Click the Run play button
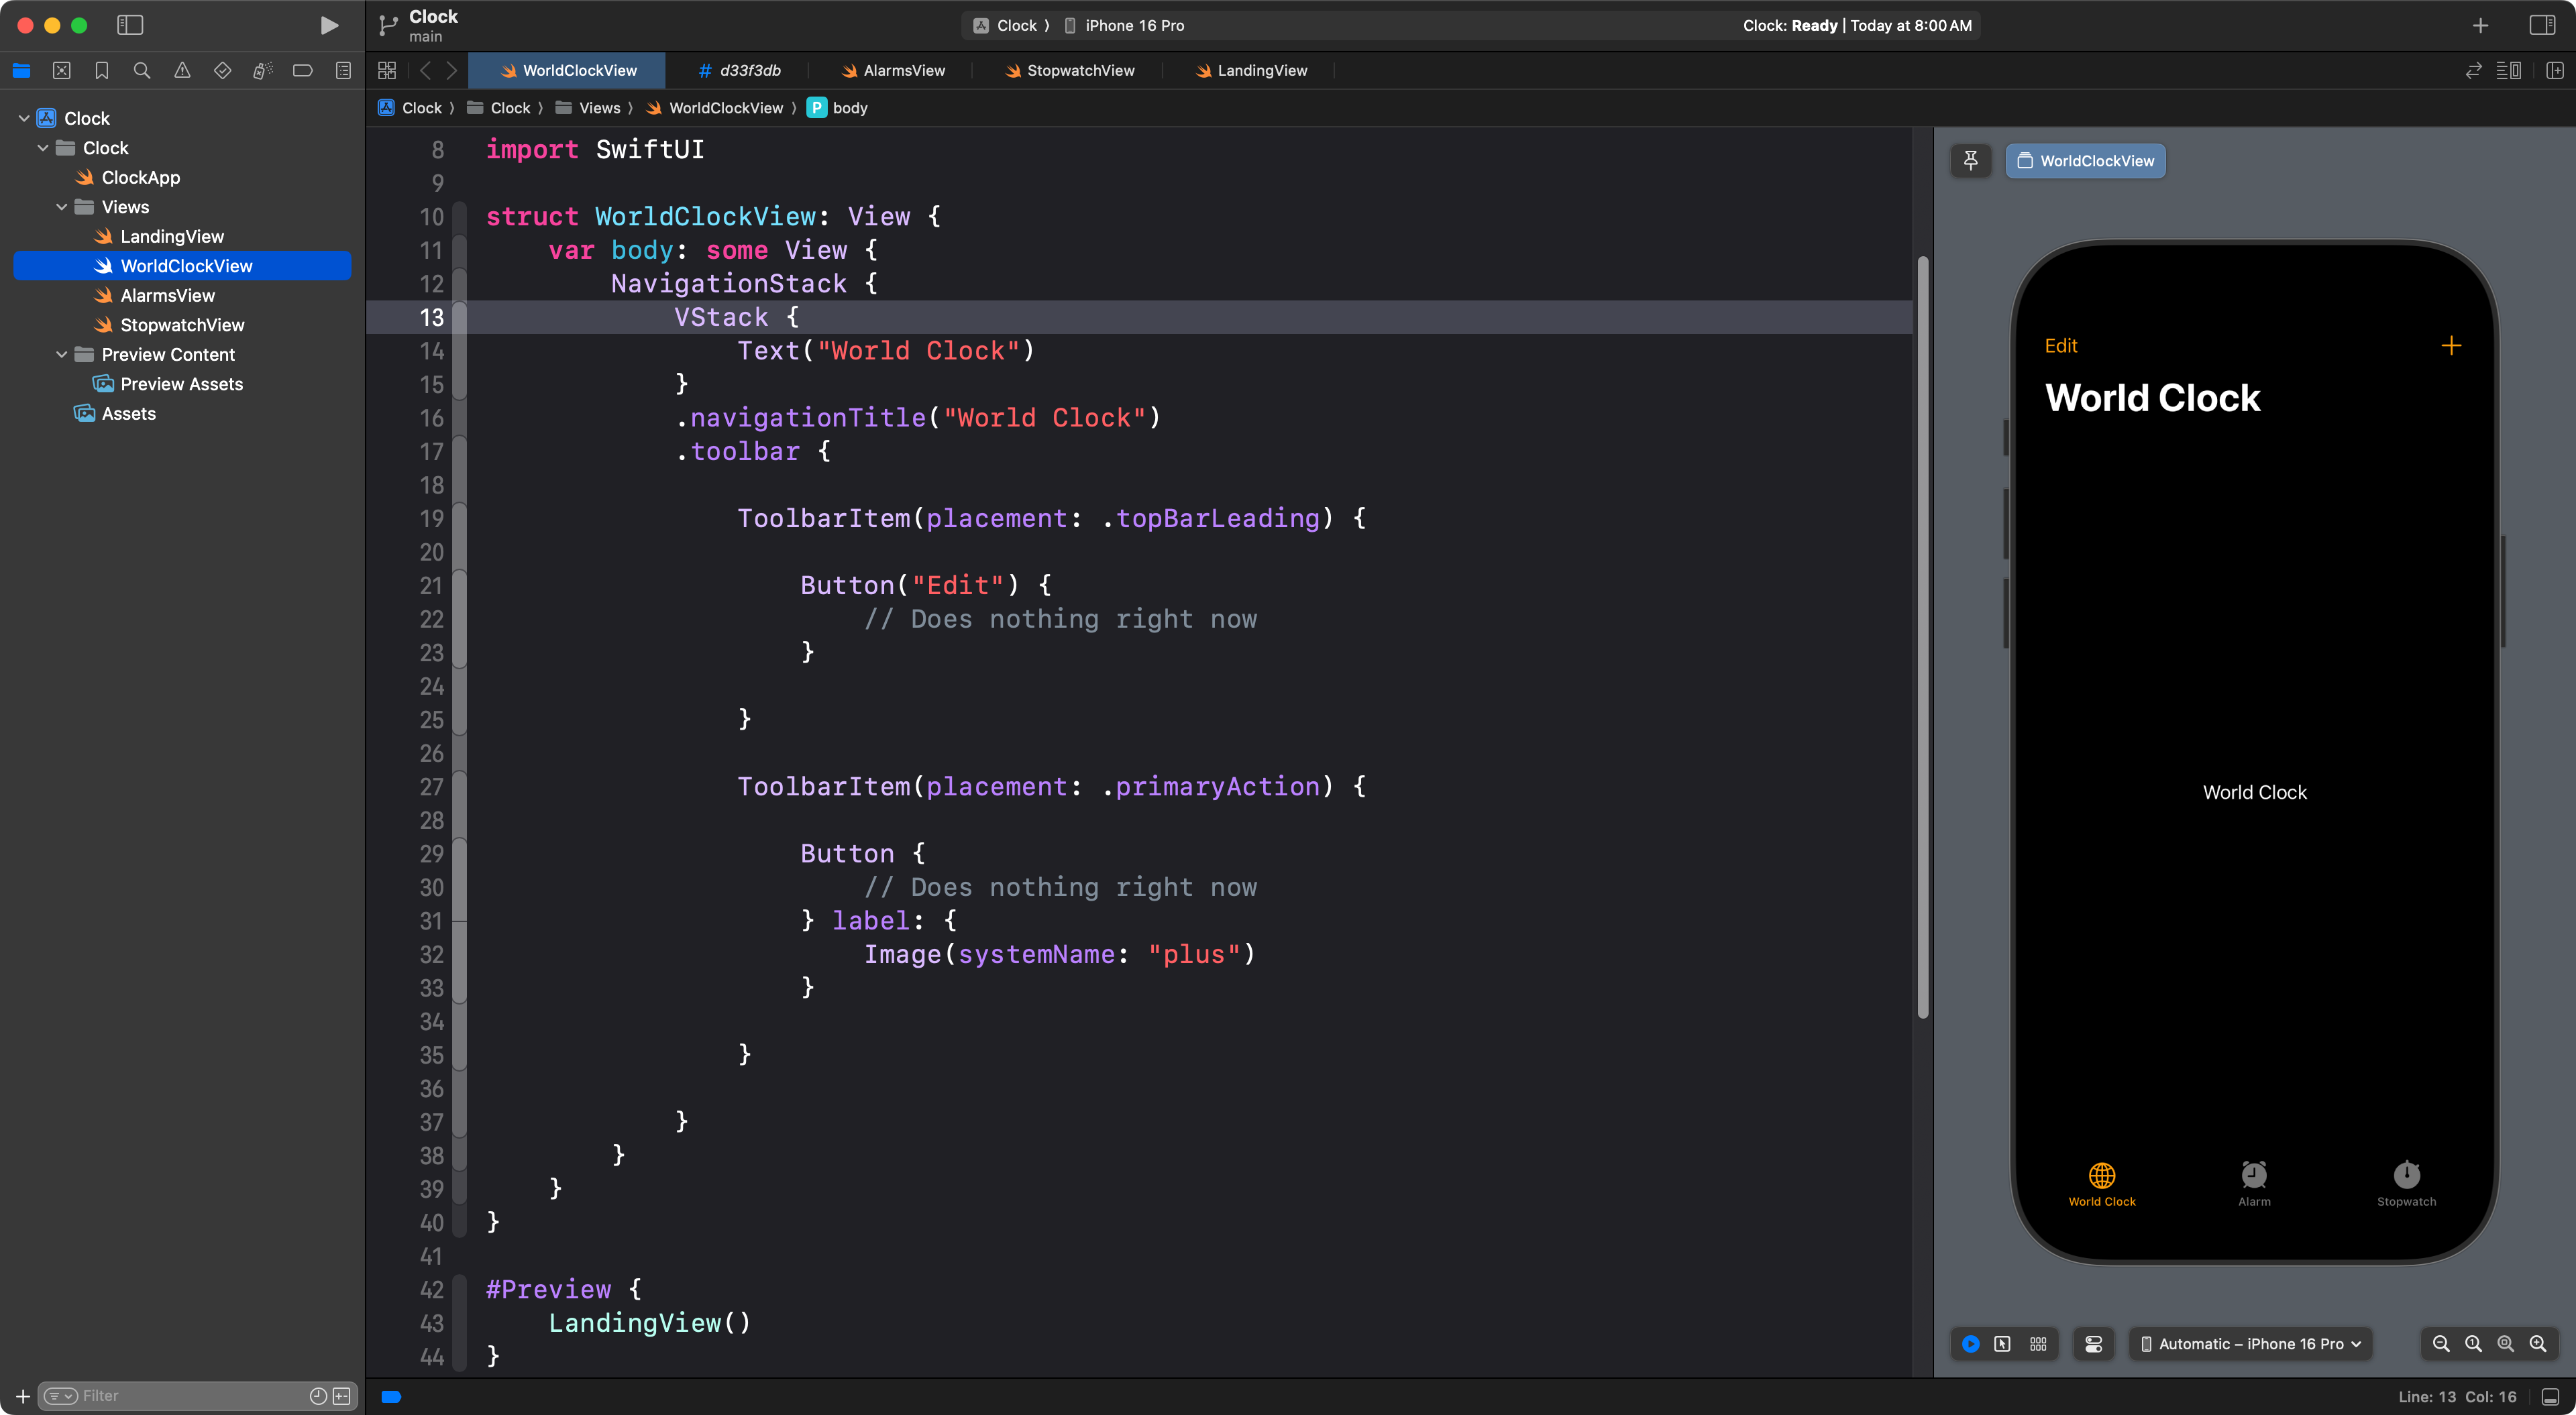 pos(328,25)
